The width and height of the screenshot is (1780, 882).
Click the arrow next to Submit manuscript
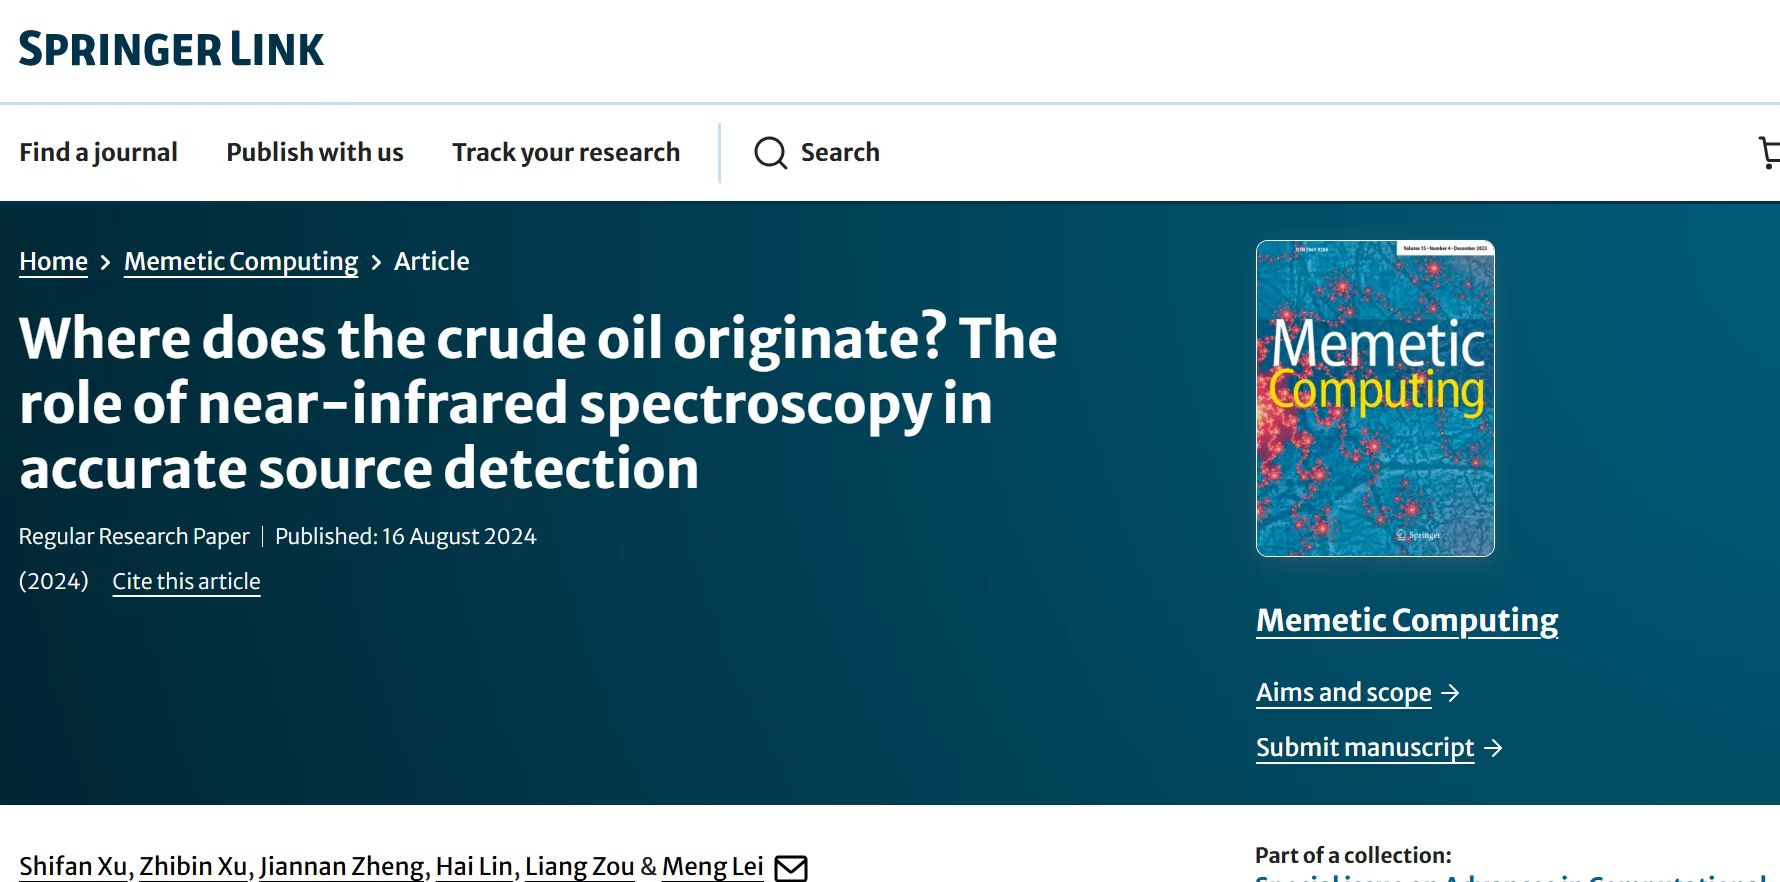tap(1494, 748)
